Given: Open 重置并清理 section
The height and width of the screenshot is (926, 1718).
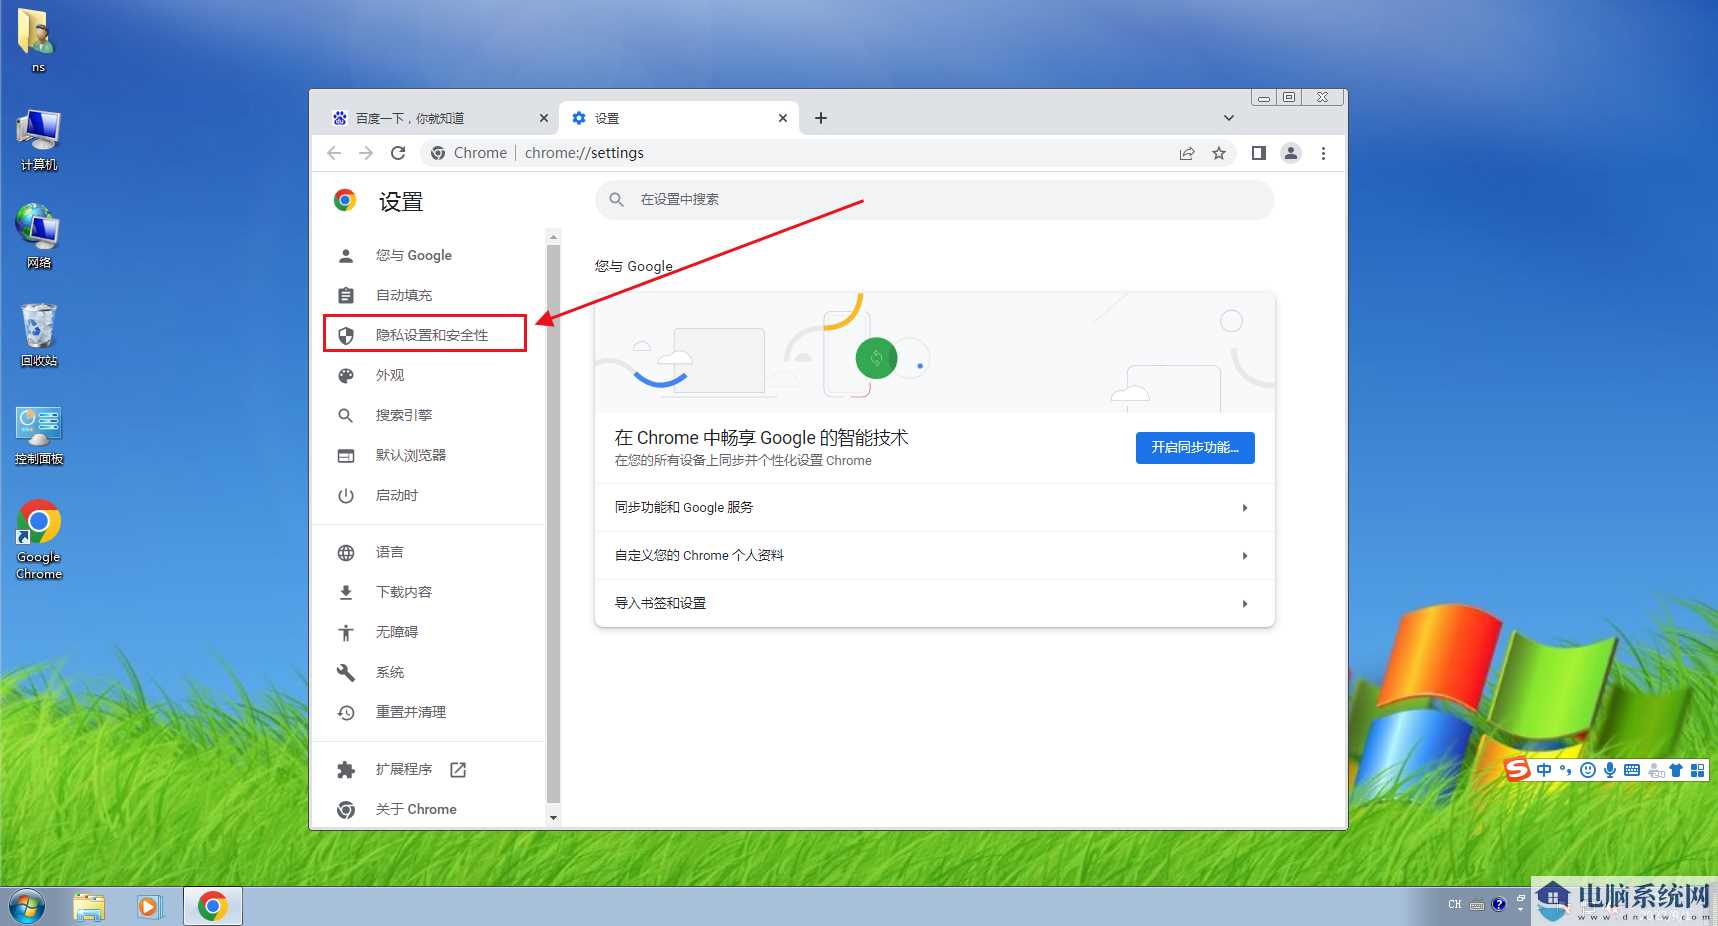Looking at the screenshot, I should coord(410,712).
